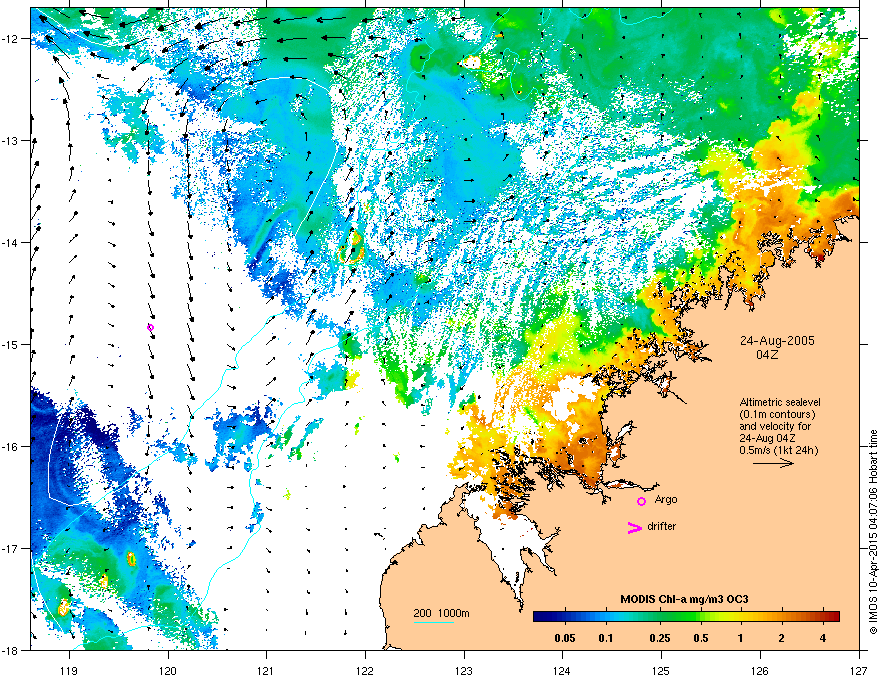880x680 pixels.
Task: Click the '04Z' time label under date
Action: pyautogui.click(x=767, y=355)
